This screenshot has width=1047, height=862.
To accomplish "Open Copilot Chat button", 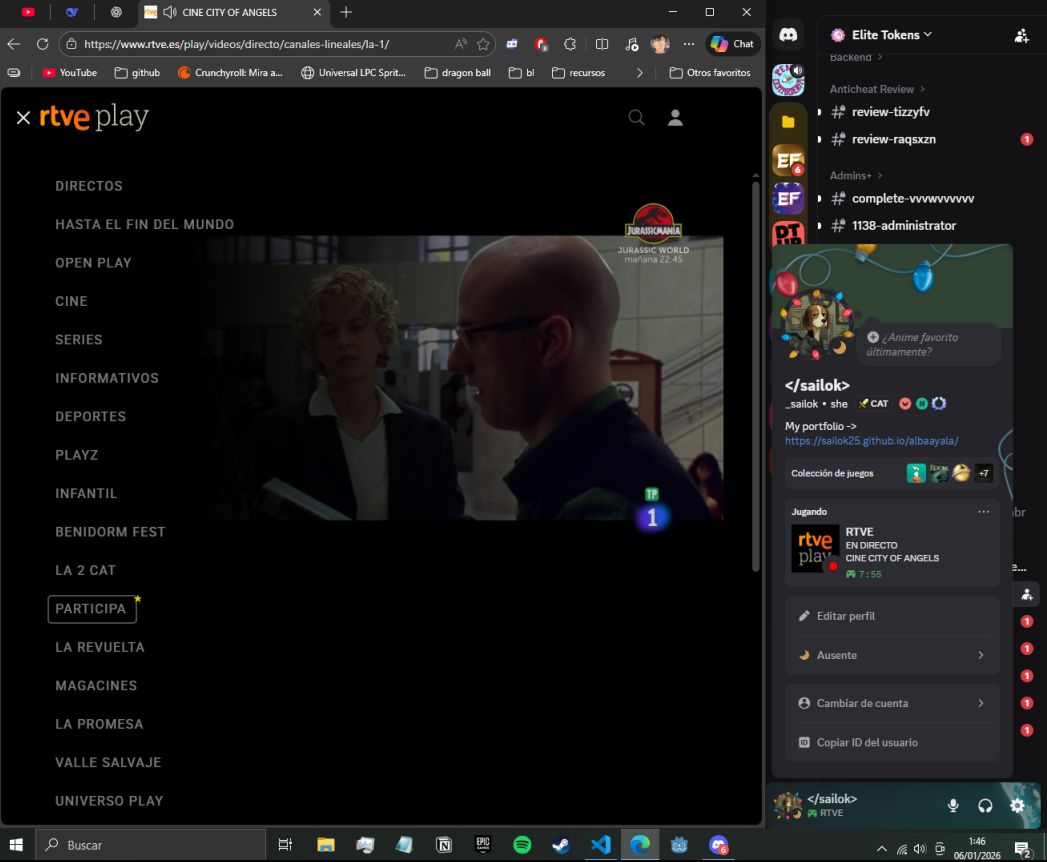I will pos(733,44).
